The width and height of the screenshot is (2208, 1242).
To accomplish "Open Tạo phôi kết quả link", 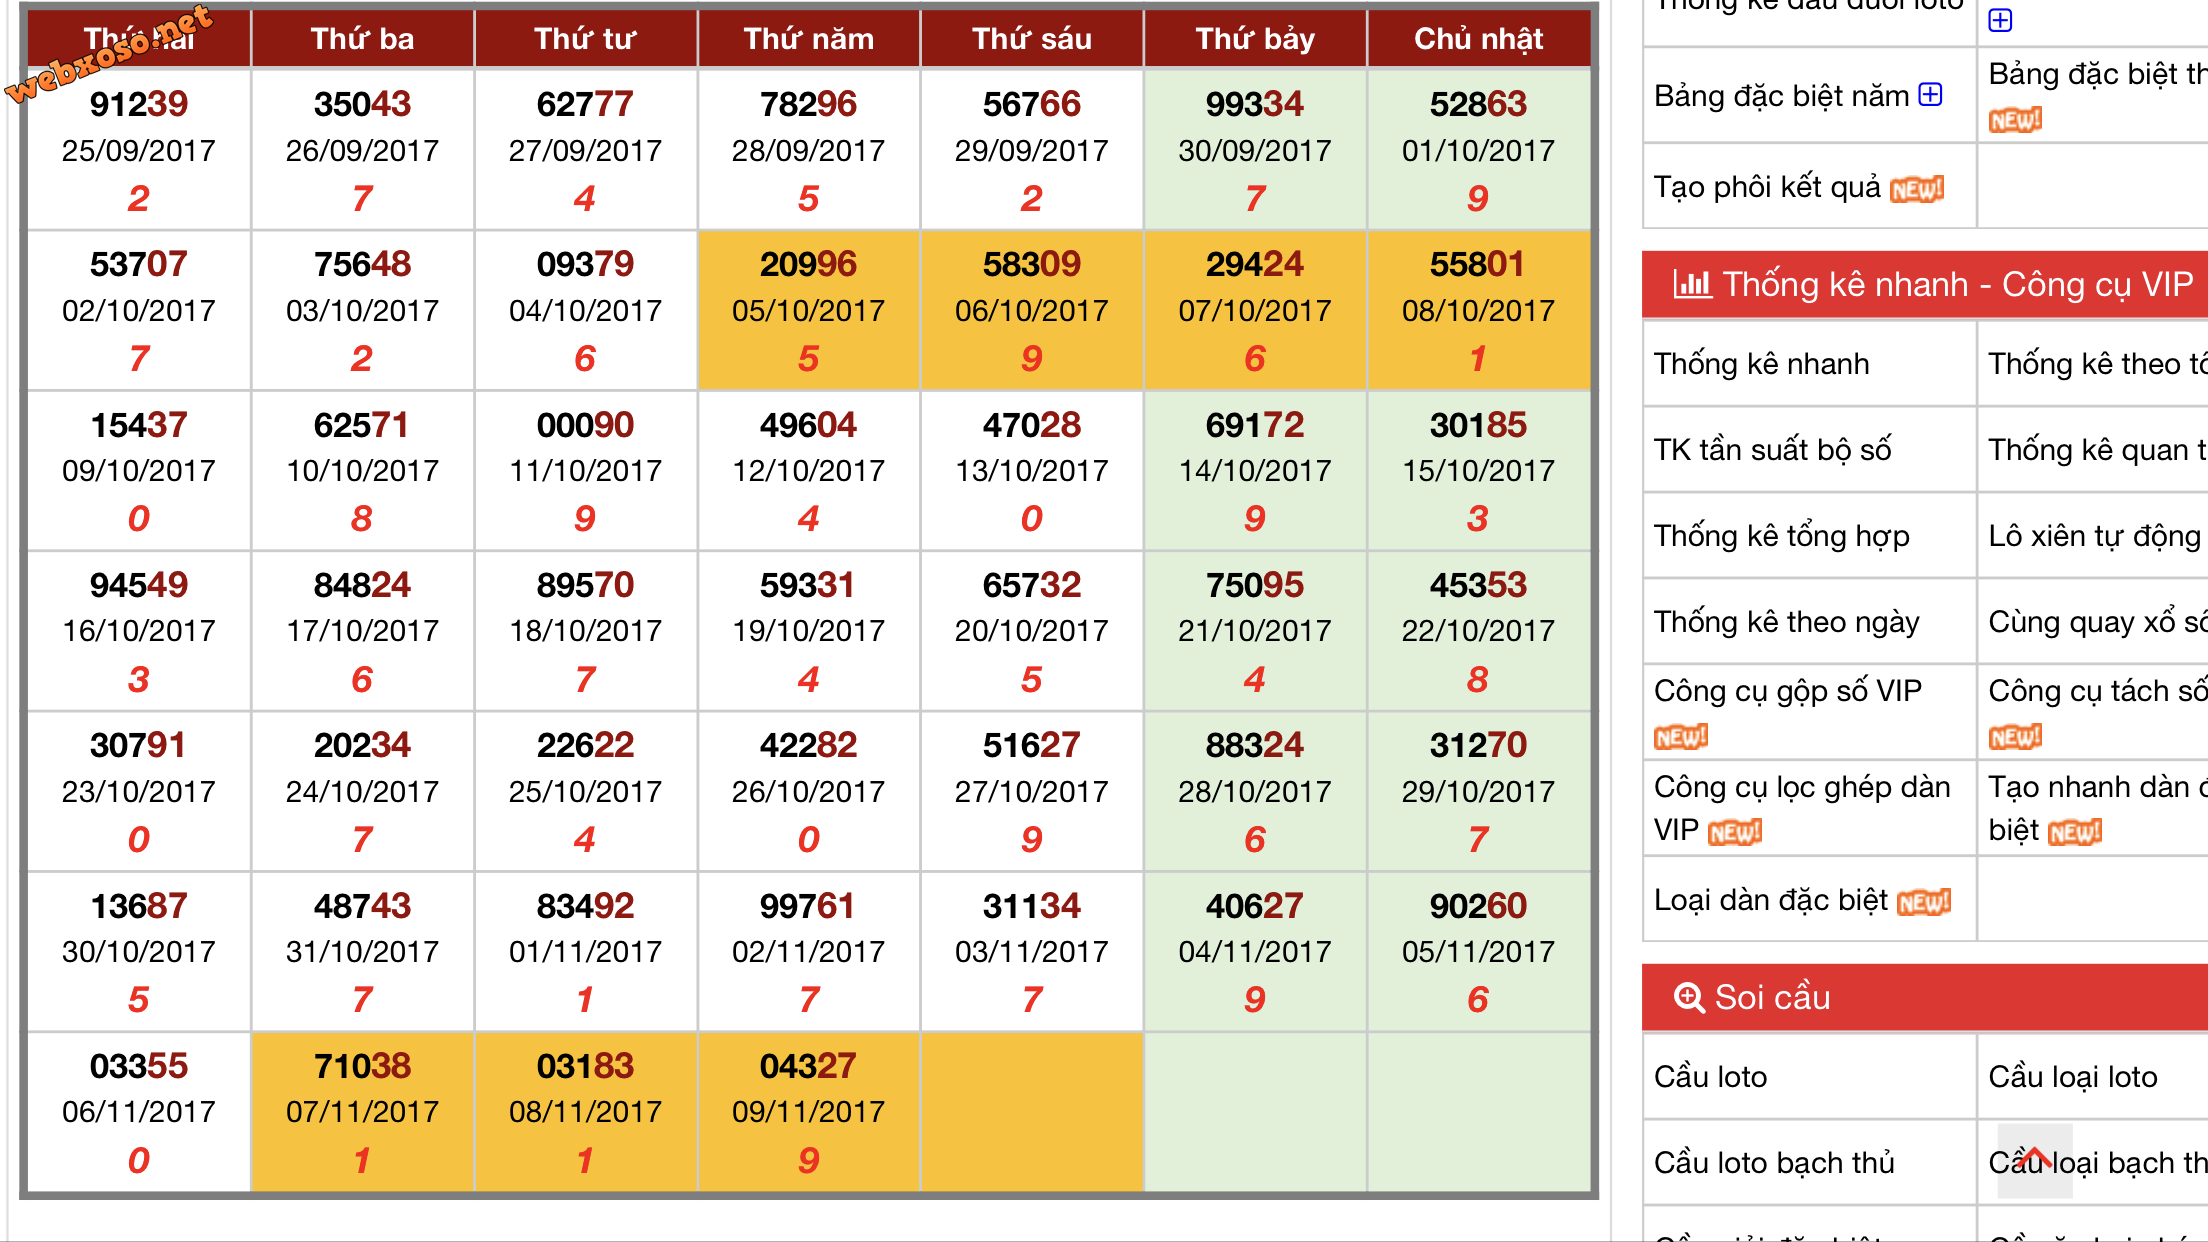I will tap(1767, 187).
